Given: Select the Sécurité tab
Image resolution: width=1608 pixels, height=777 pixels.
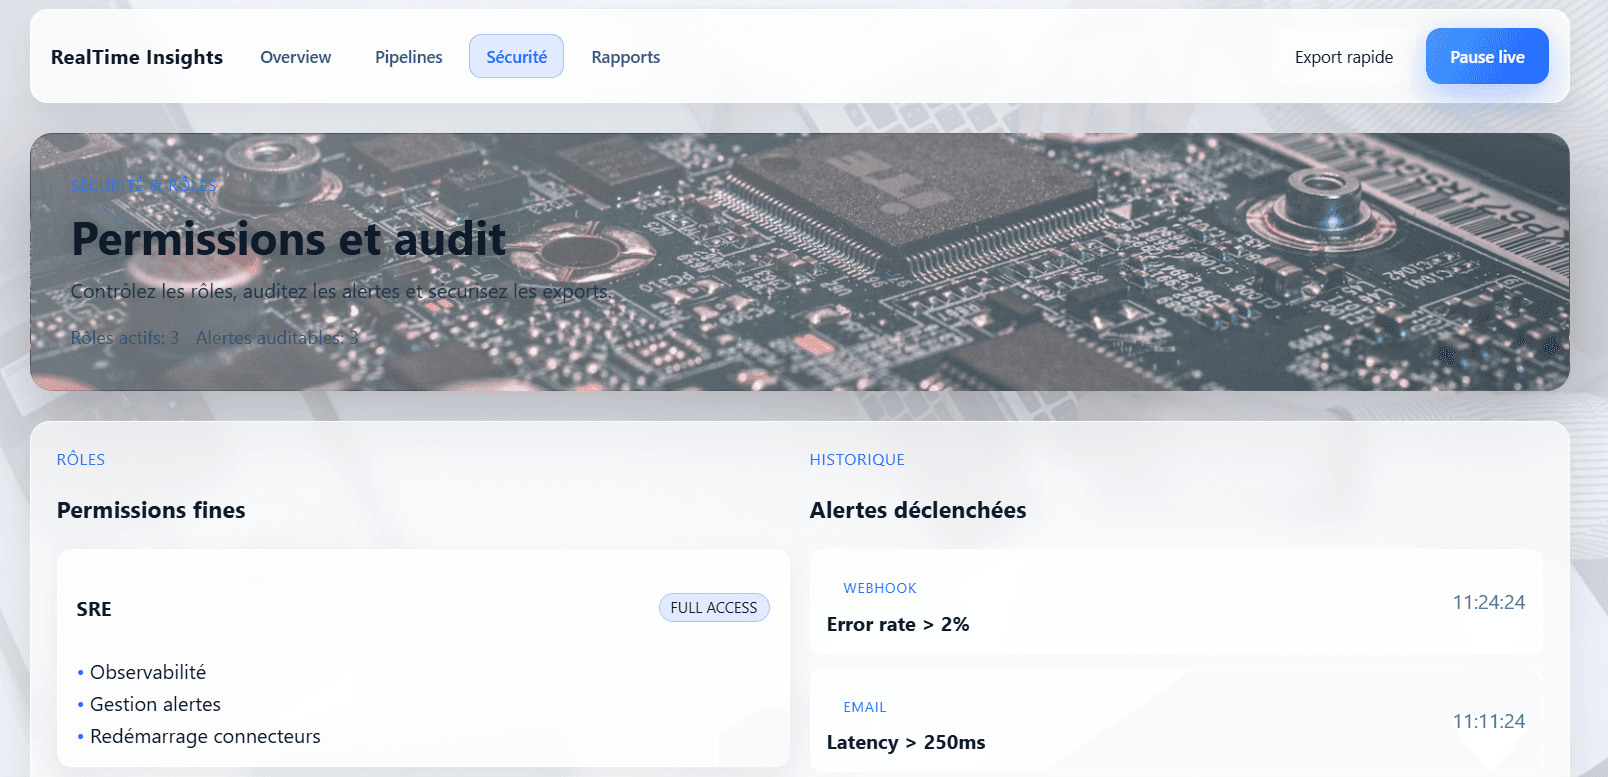Looking at the screenshot, I should click(x=516, y=57).
